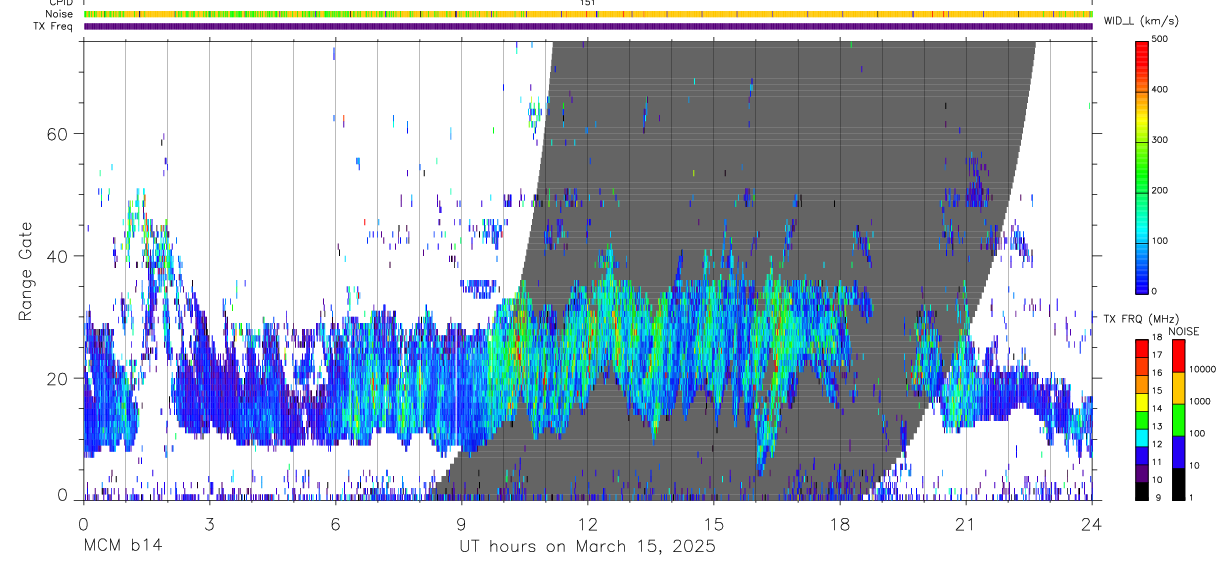Click the 21 UT hour tick label

click(x=966, y=523)
